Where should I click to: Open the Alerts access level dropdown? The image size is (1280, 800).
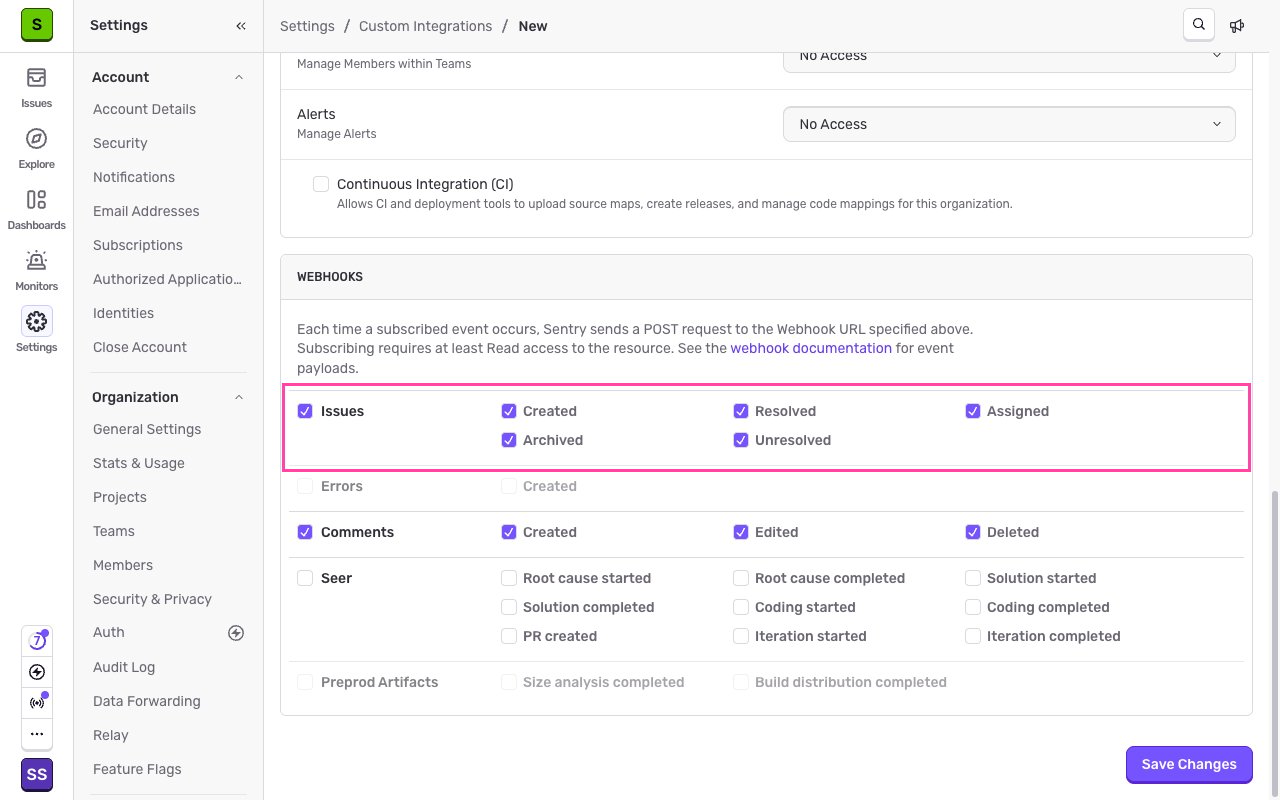pos(1009,124)
